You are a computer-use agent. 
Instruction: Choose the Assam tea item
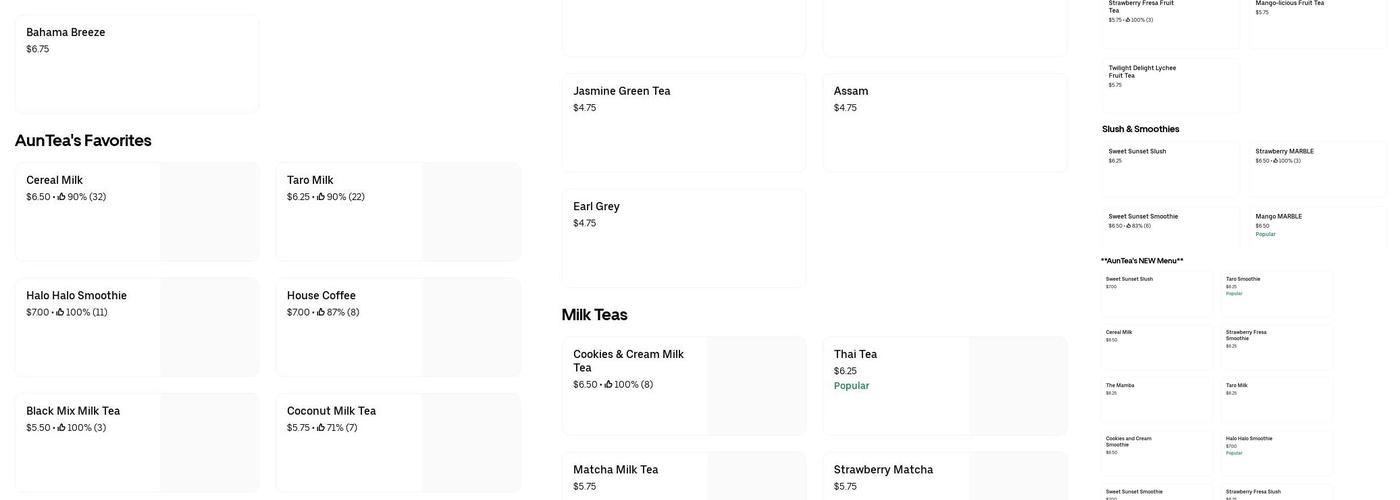tap(944, 122)
